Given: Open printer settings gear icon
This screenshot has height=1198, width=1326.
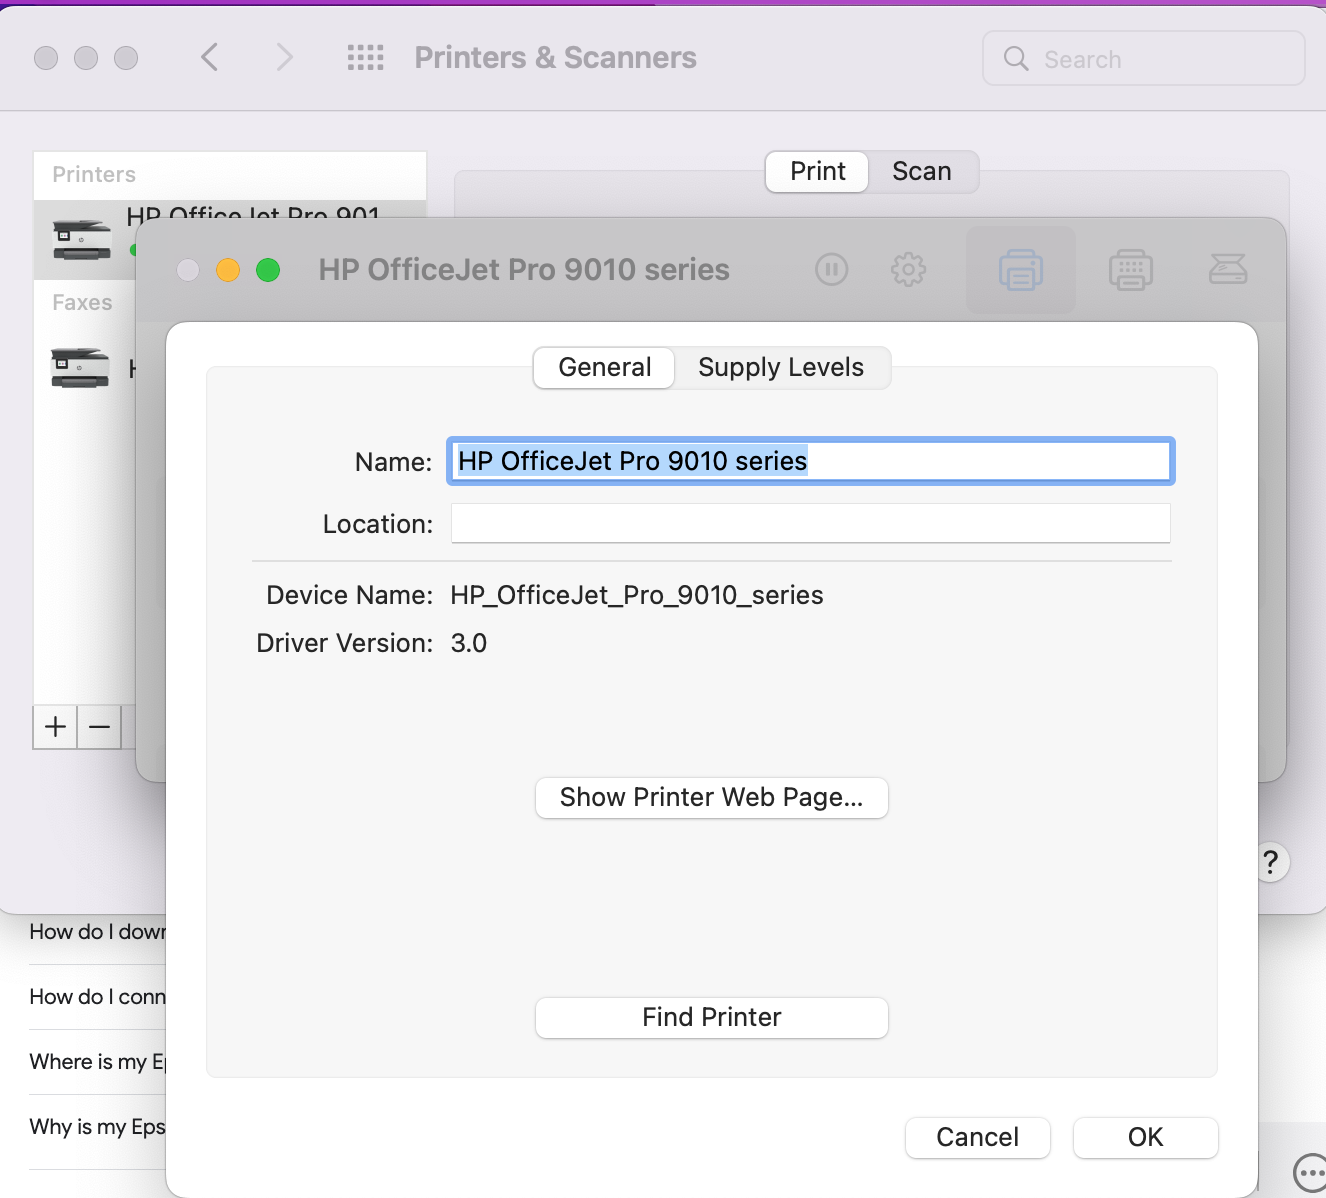Looking at the screenshot, I should click(908, 269).
